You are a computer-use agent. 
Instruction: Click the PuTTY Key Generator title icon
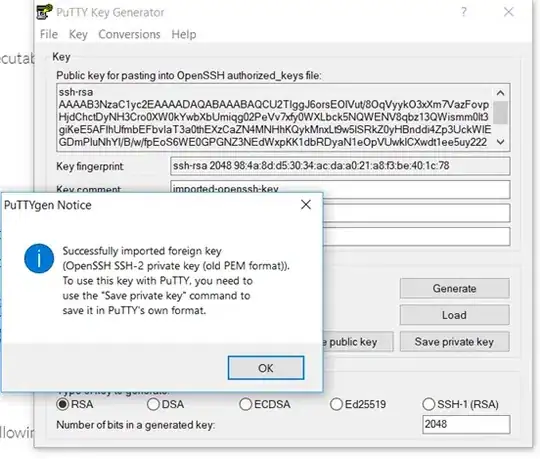coord(44,12)
